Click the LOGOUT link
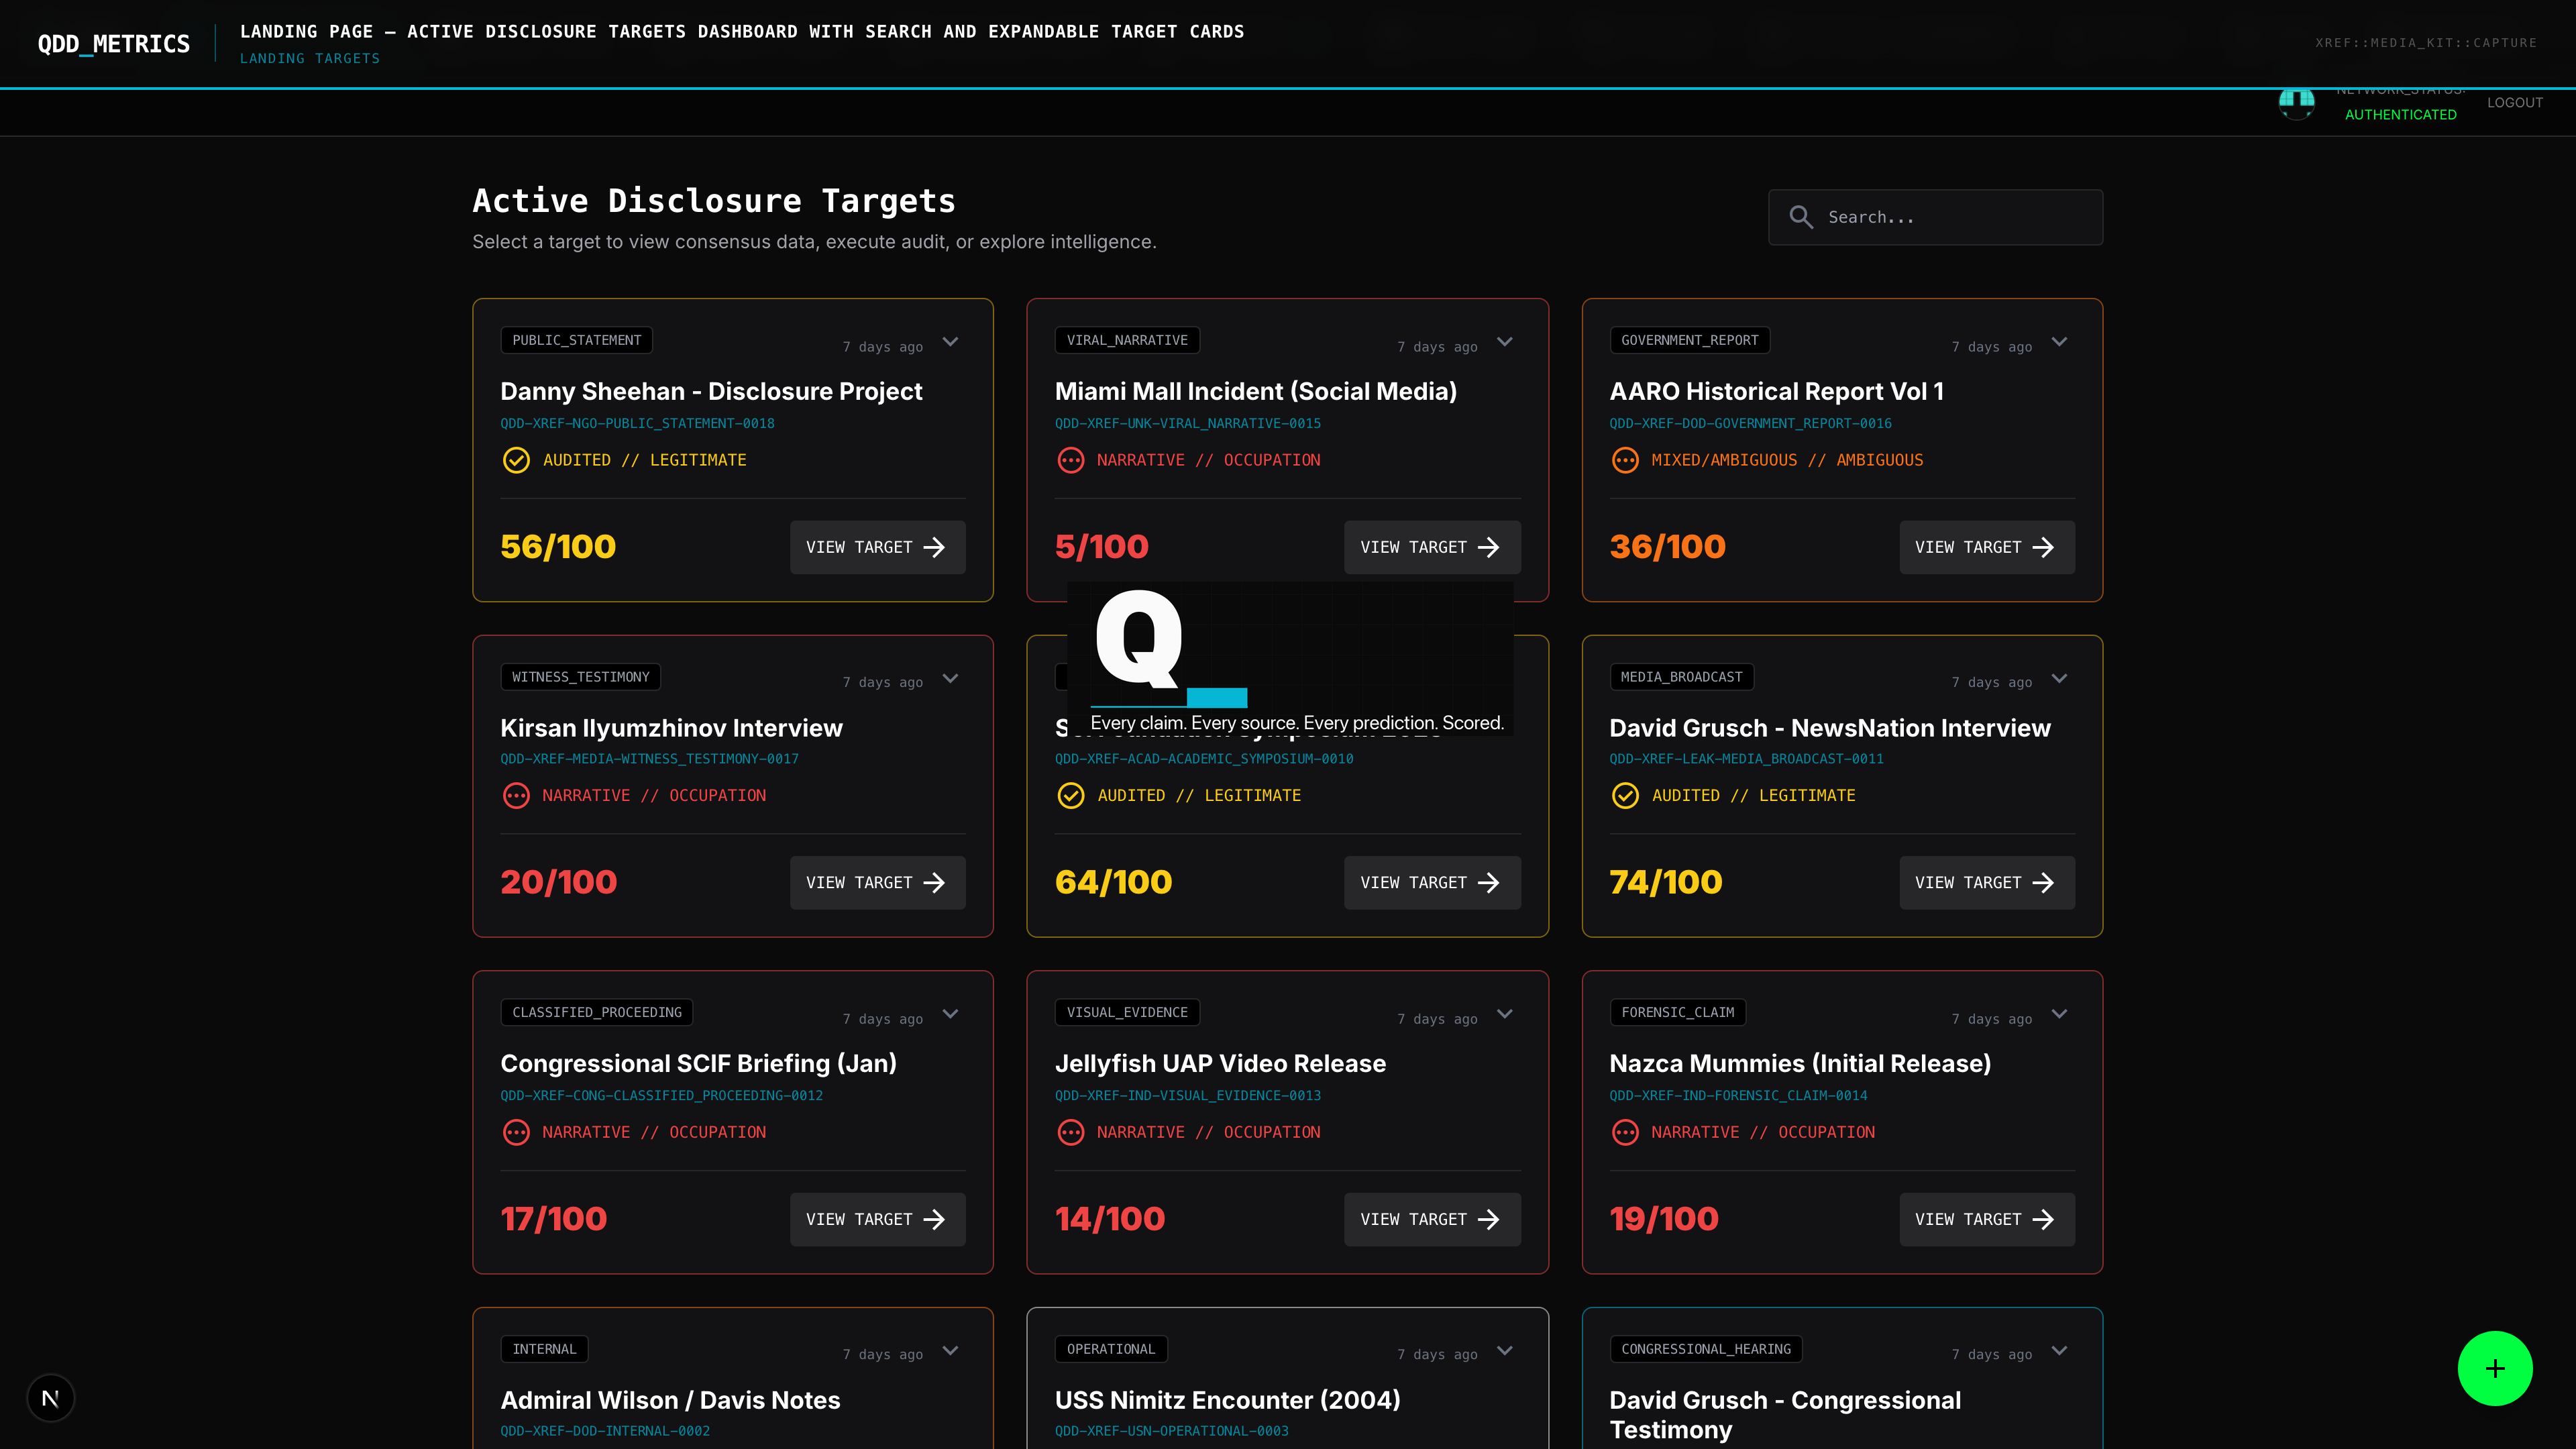Image resolution: width=2576 pixels, height=1449 pixels. [2514, 102]
